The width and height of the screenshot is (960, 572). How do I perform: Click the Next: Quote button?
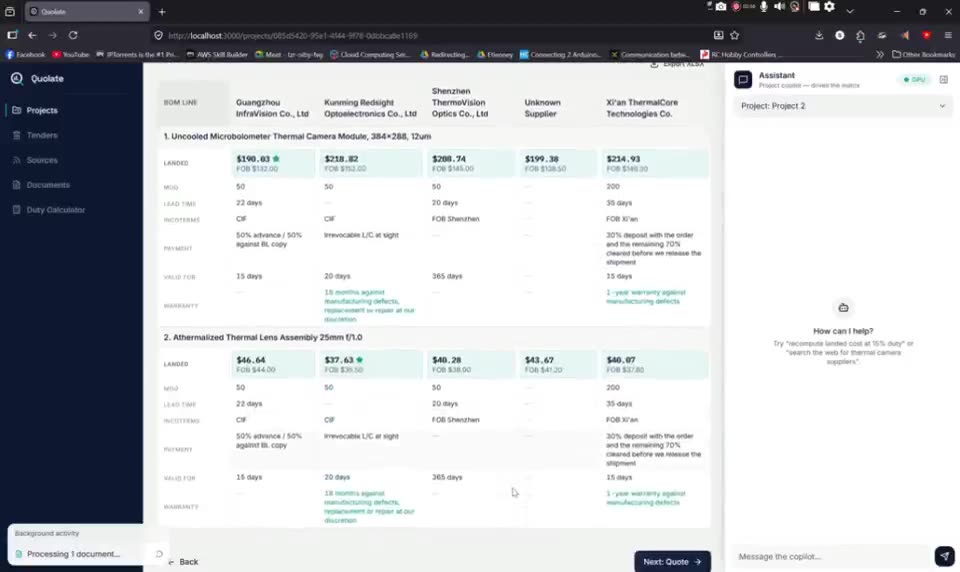pyautogui.click(x=672, y=562)
